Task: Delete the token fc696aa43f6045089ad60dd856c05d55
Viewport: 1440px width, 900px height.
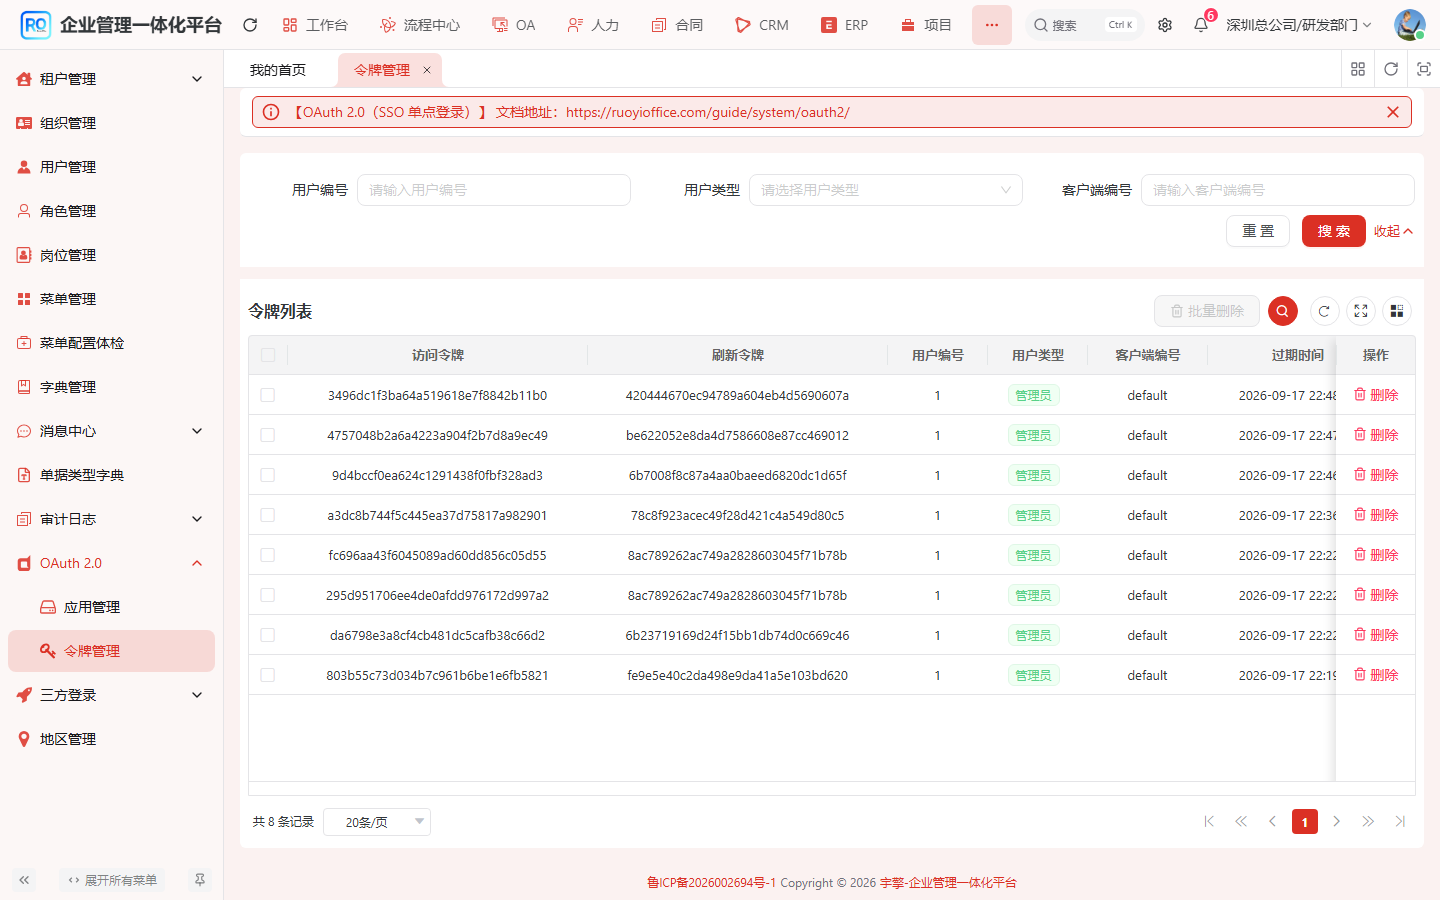Action: [1376, 555]
